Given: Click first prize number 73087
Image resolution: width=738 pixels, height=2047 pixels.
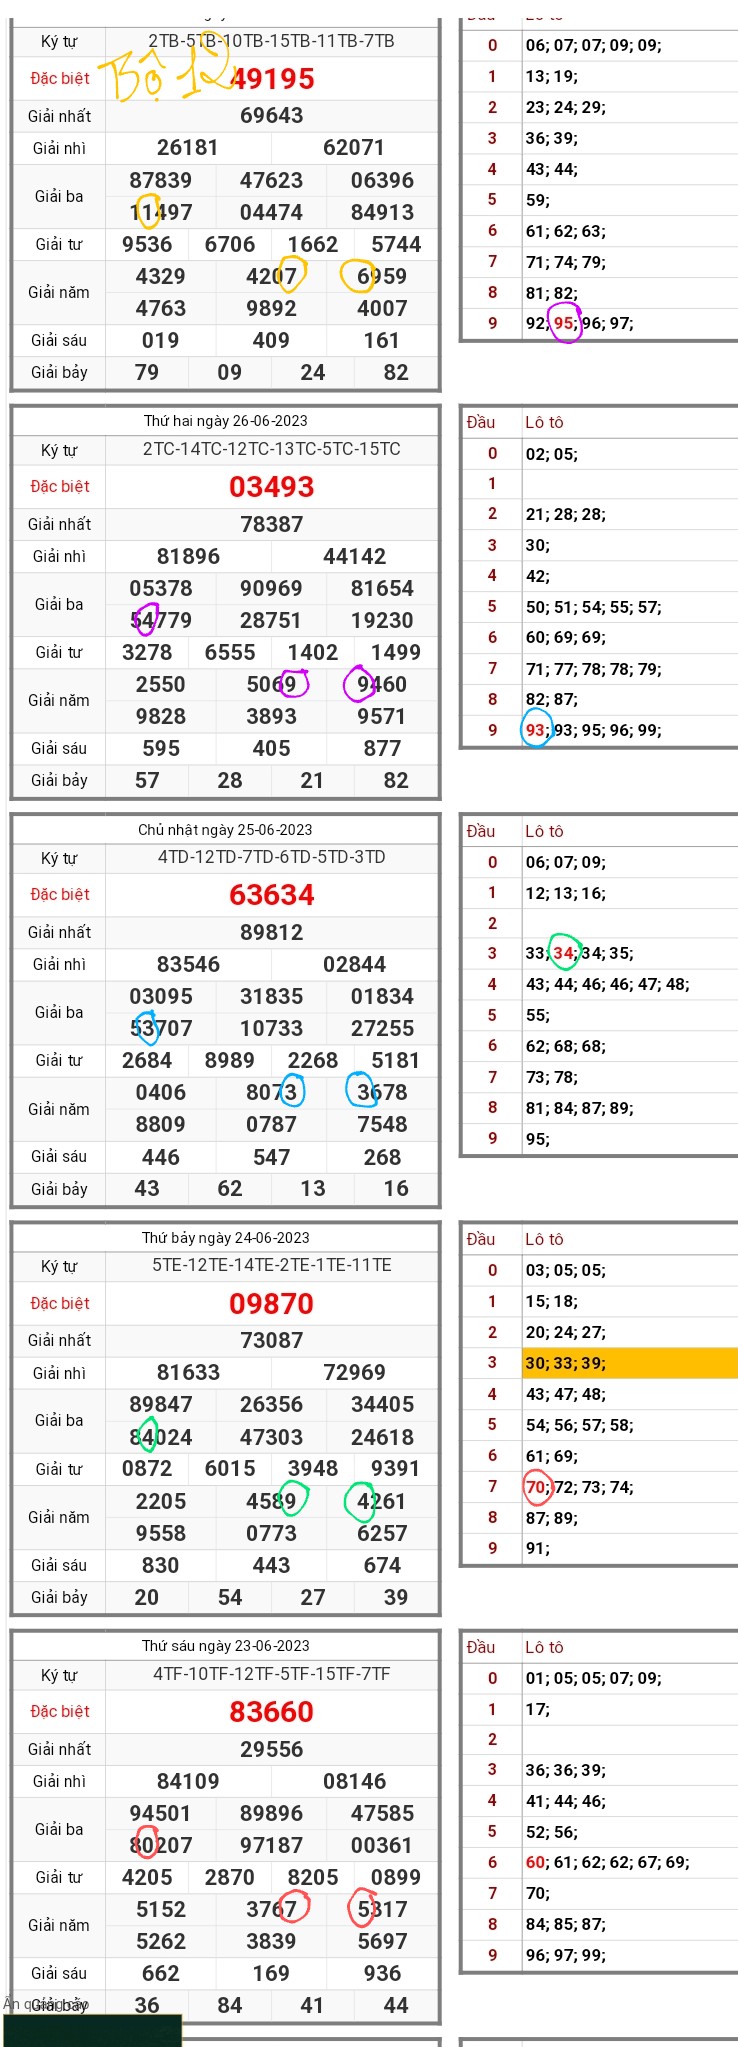Looking at the screenshot, I should click(272, 1340).
